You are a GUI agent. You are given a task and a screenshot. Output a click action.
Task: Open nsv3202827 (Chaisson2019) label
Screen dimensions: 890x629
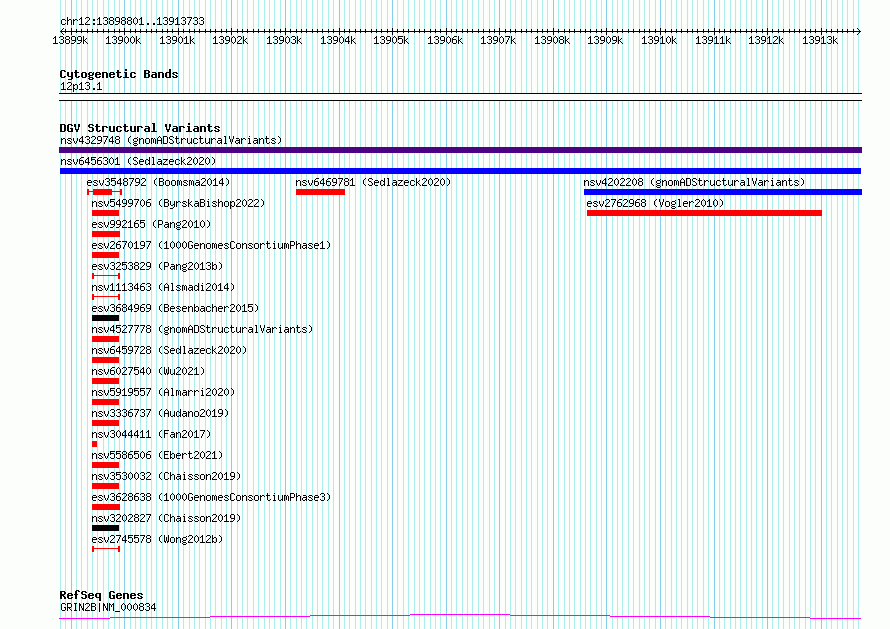166,518
